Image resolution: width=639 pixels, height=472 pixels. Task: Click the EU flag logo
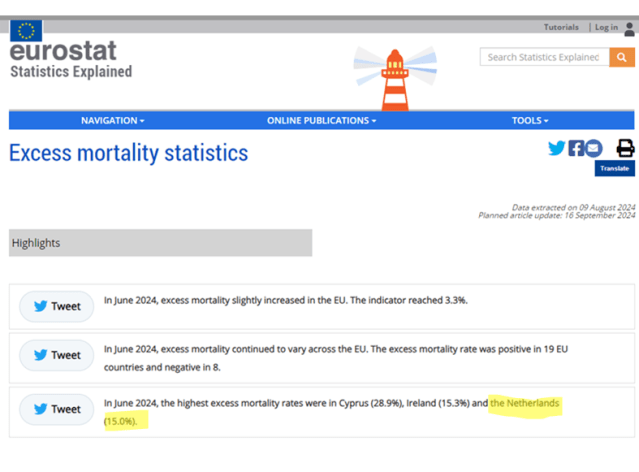26,31
